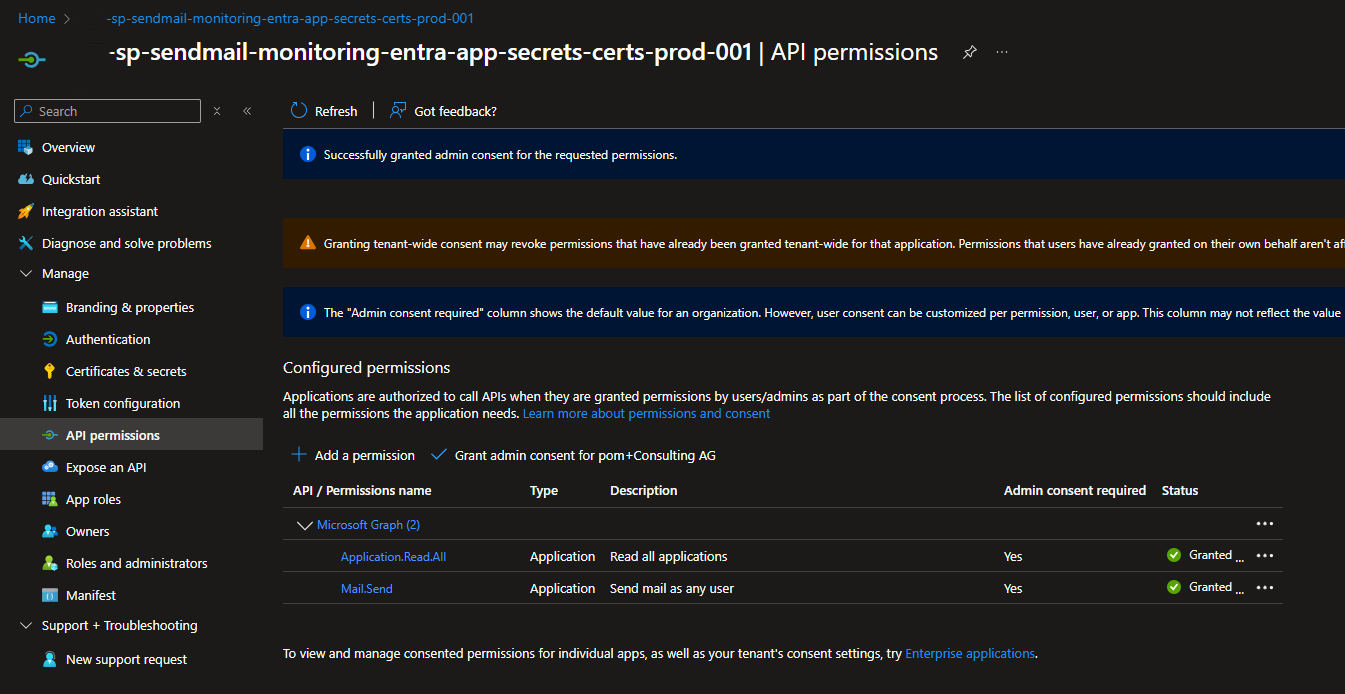
Task: Click the pin icon beside page title
Action: [x=969, y=52]
